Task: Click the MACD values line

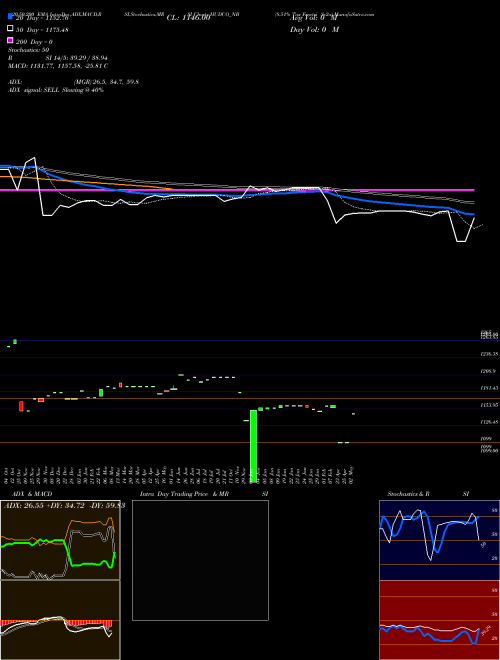Action: pyautogui.click(x=58, y=66)
